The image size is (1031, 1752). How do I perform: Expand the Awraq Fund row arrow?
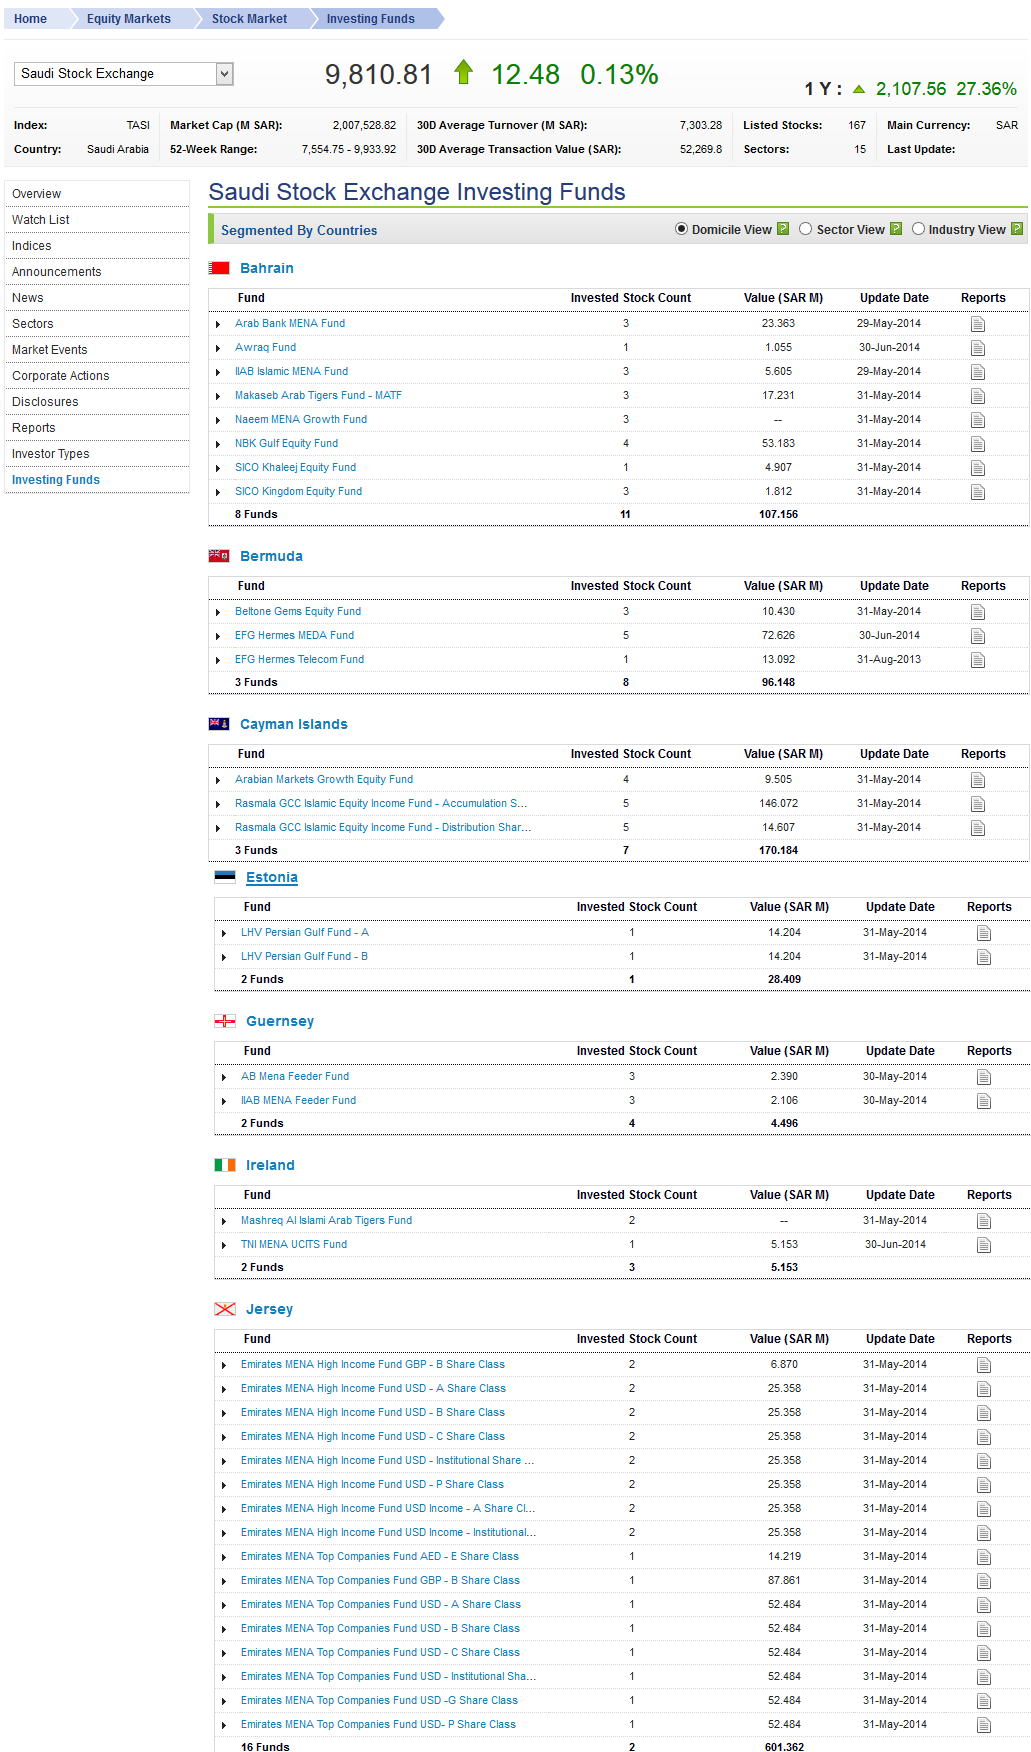218,348
